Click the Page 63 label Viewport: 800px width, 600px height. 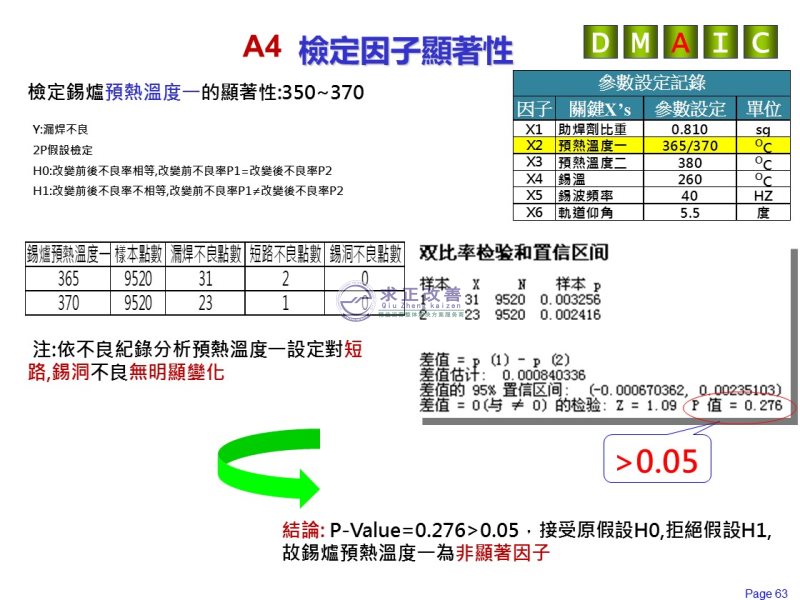(766, 593)
